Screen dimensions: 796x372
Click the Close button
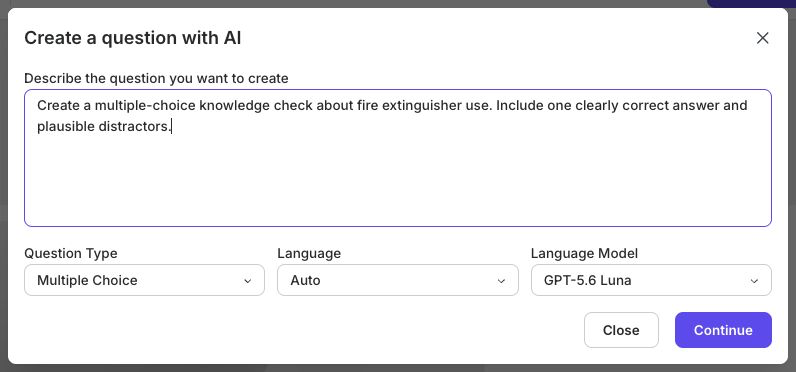coord(621,330)
